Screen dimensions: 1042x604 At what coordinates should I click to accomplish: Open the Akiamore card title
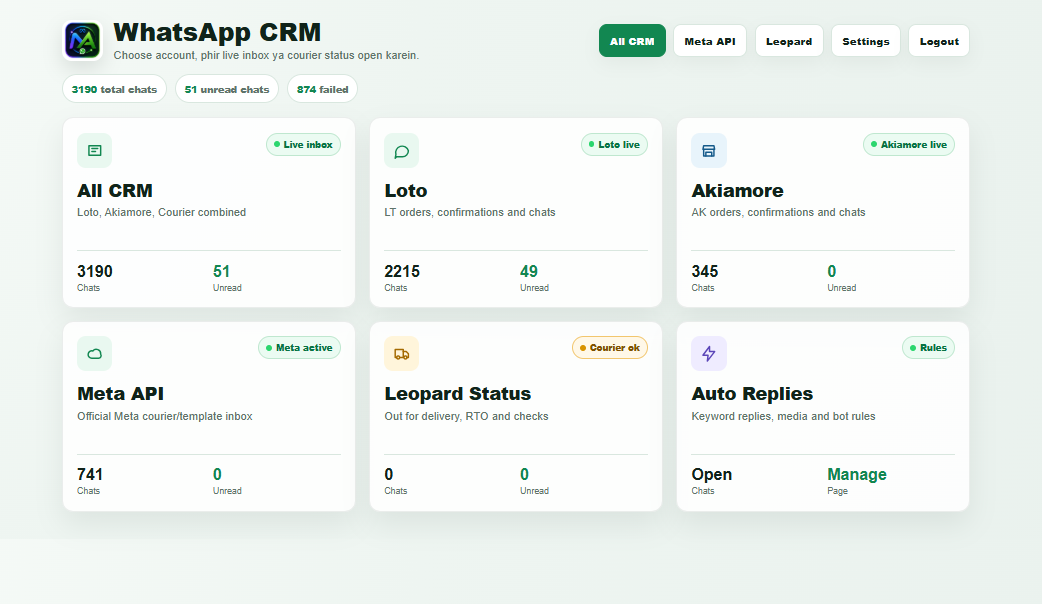pyautogui.click(x=737, y=191)
